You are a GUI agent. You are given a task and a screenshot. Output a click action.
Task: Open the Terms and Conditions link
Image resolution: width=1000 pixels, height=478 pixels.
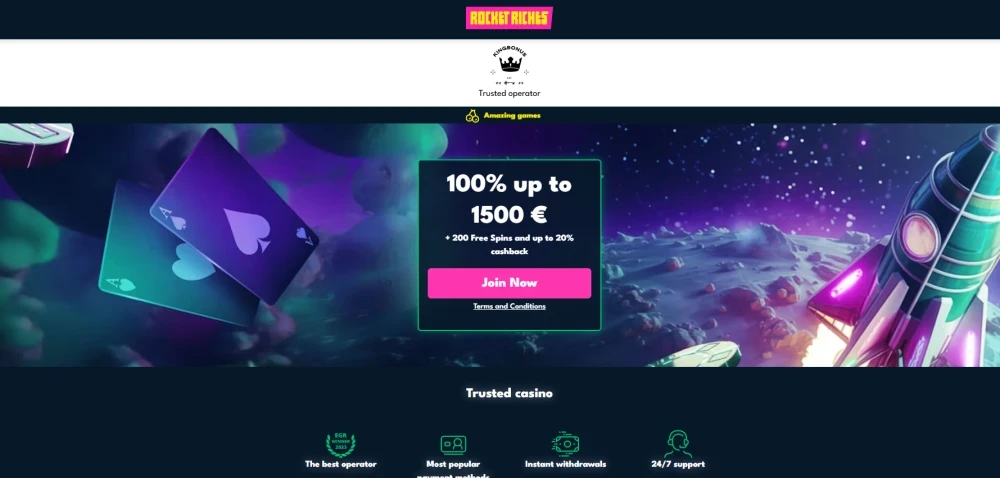tap(510, 307)
